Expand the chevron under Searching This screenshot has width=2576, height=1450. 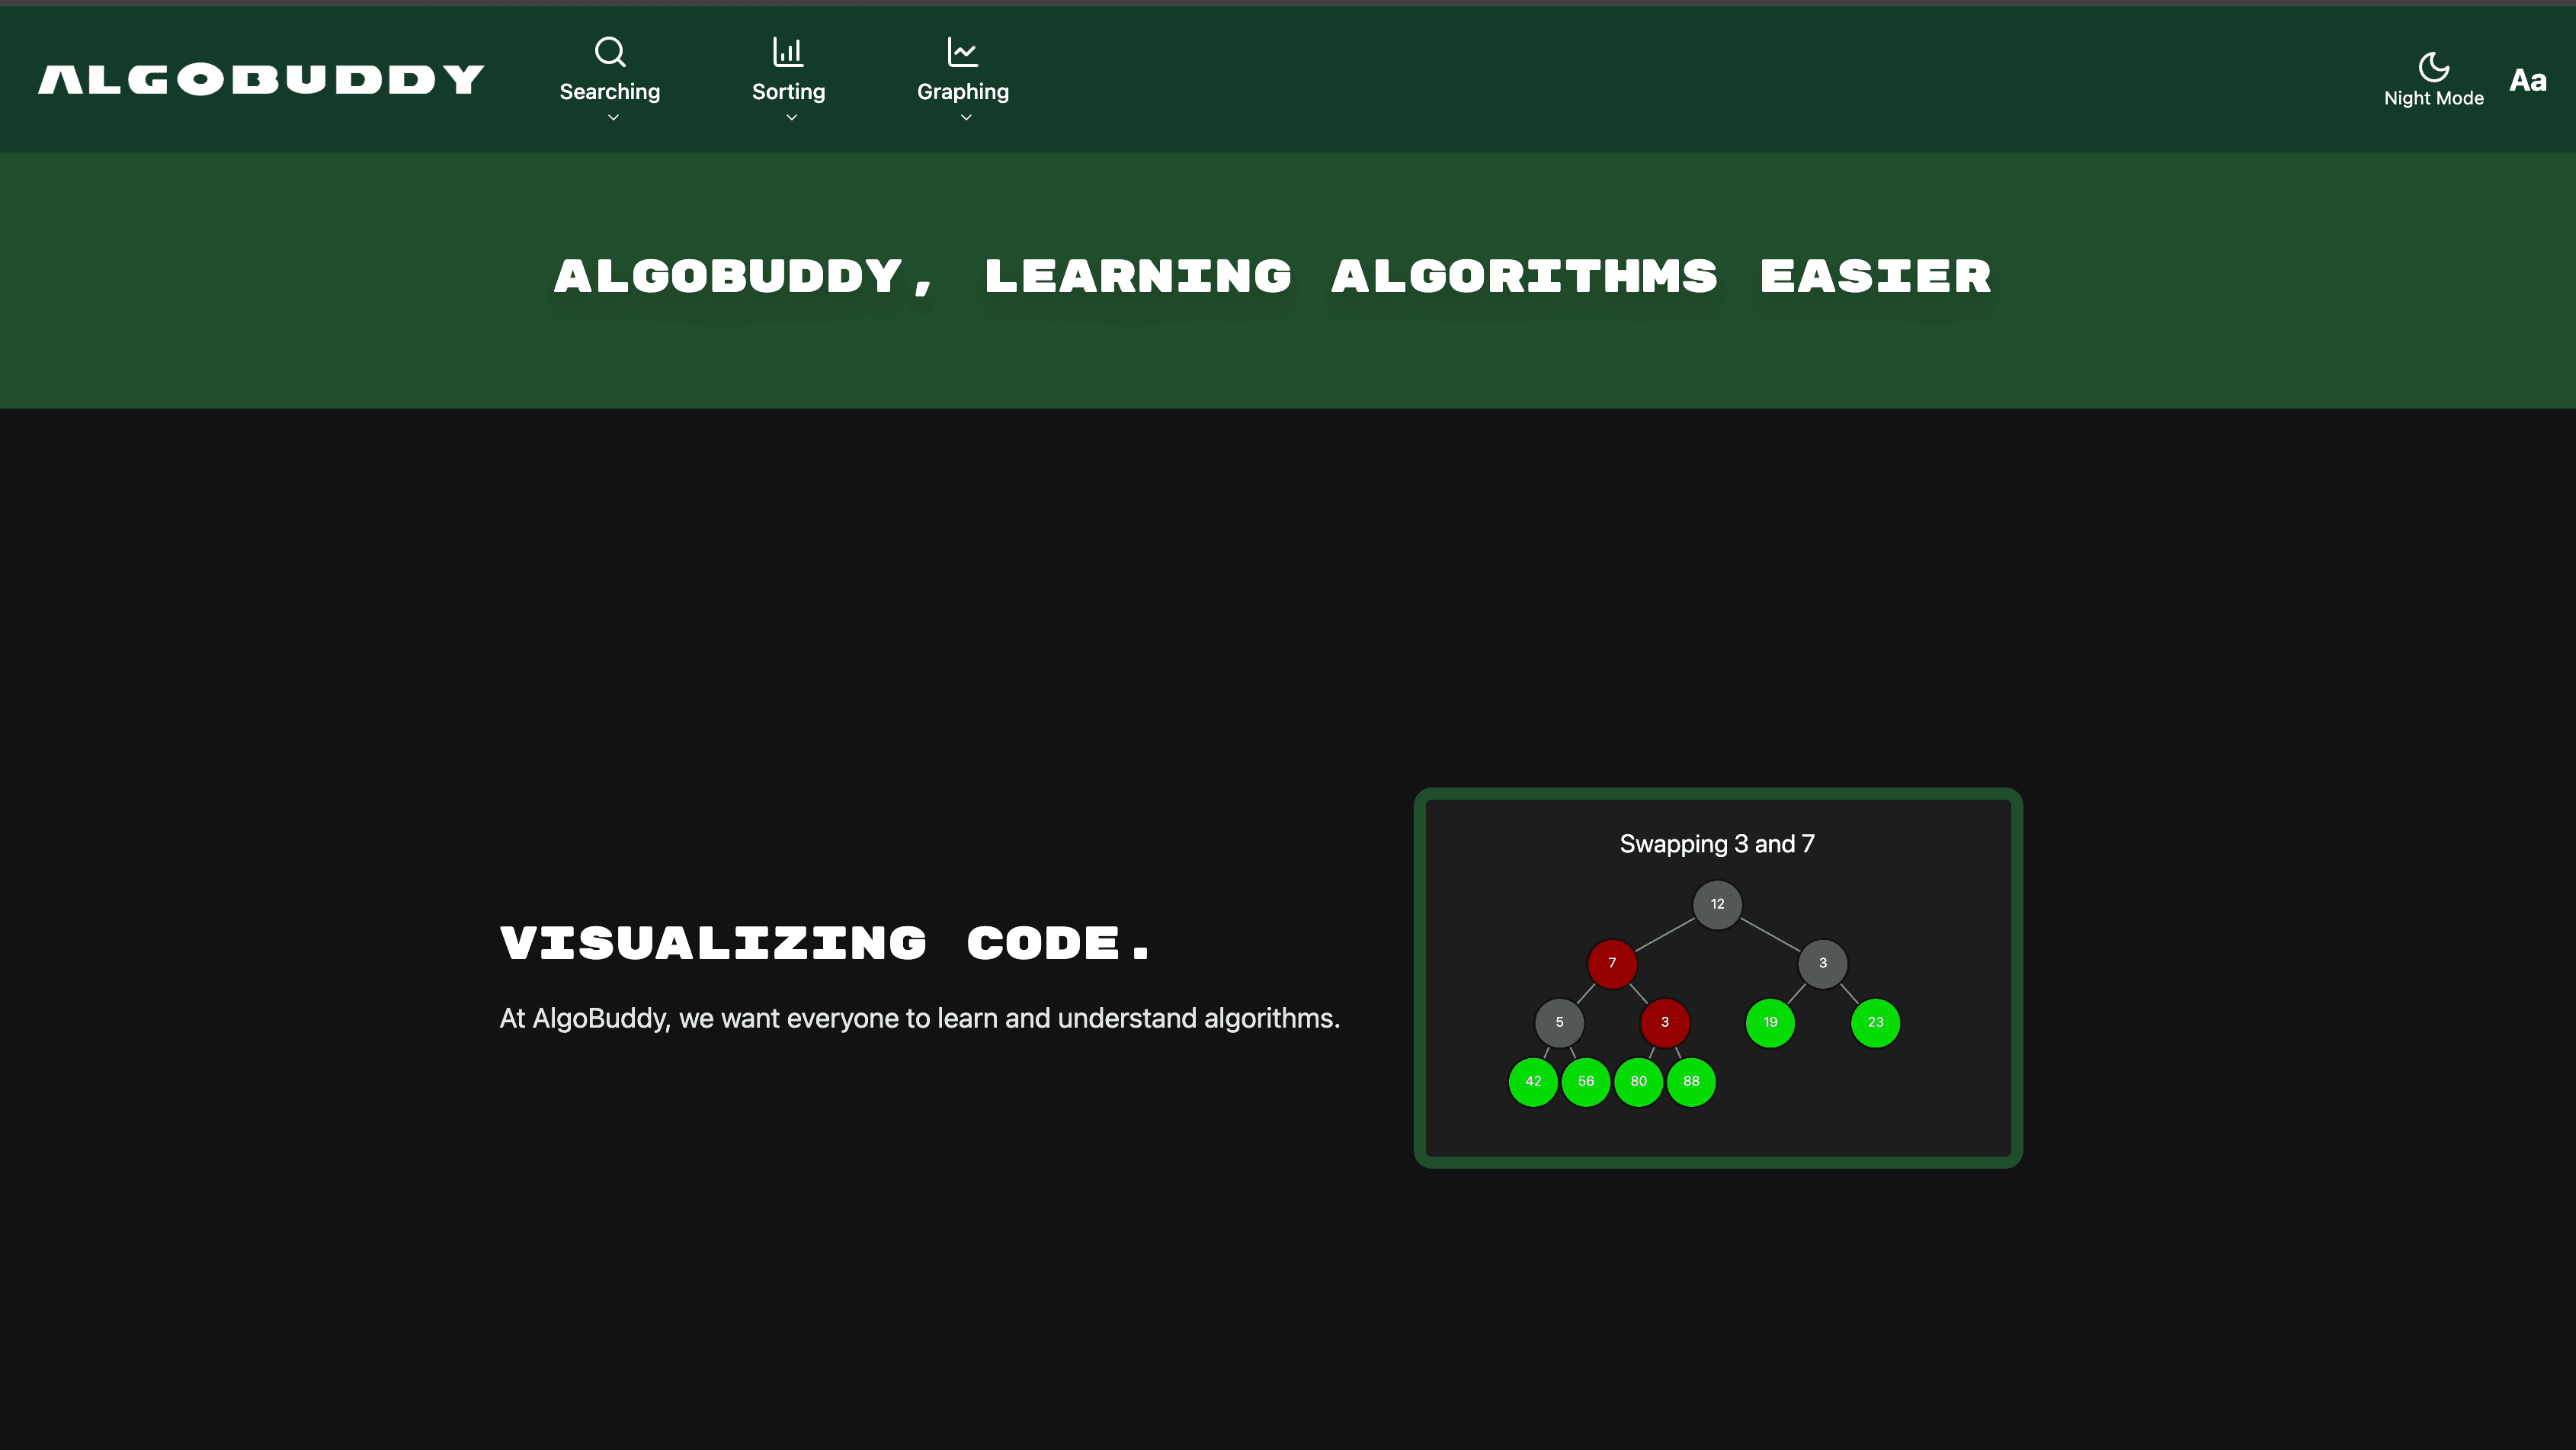coord(613,117)
